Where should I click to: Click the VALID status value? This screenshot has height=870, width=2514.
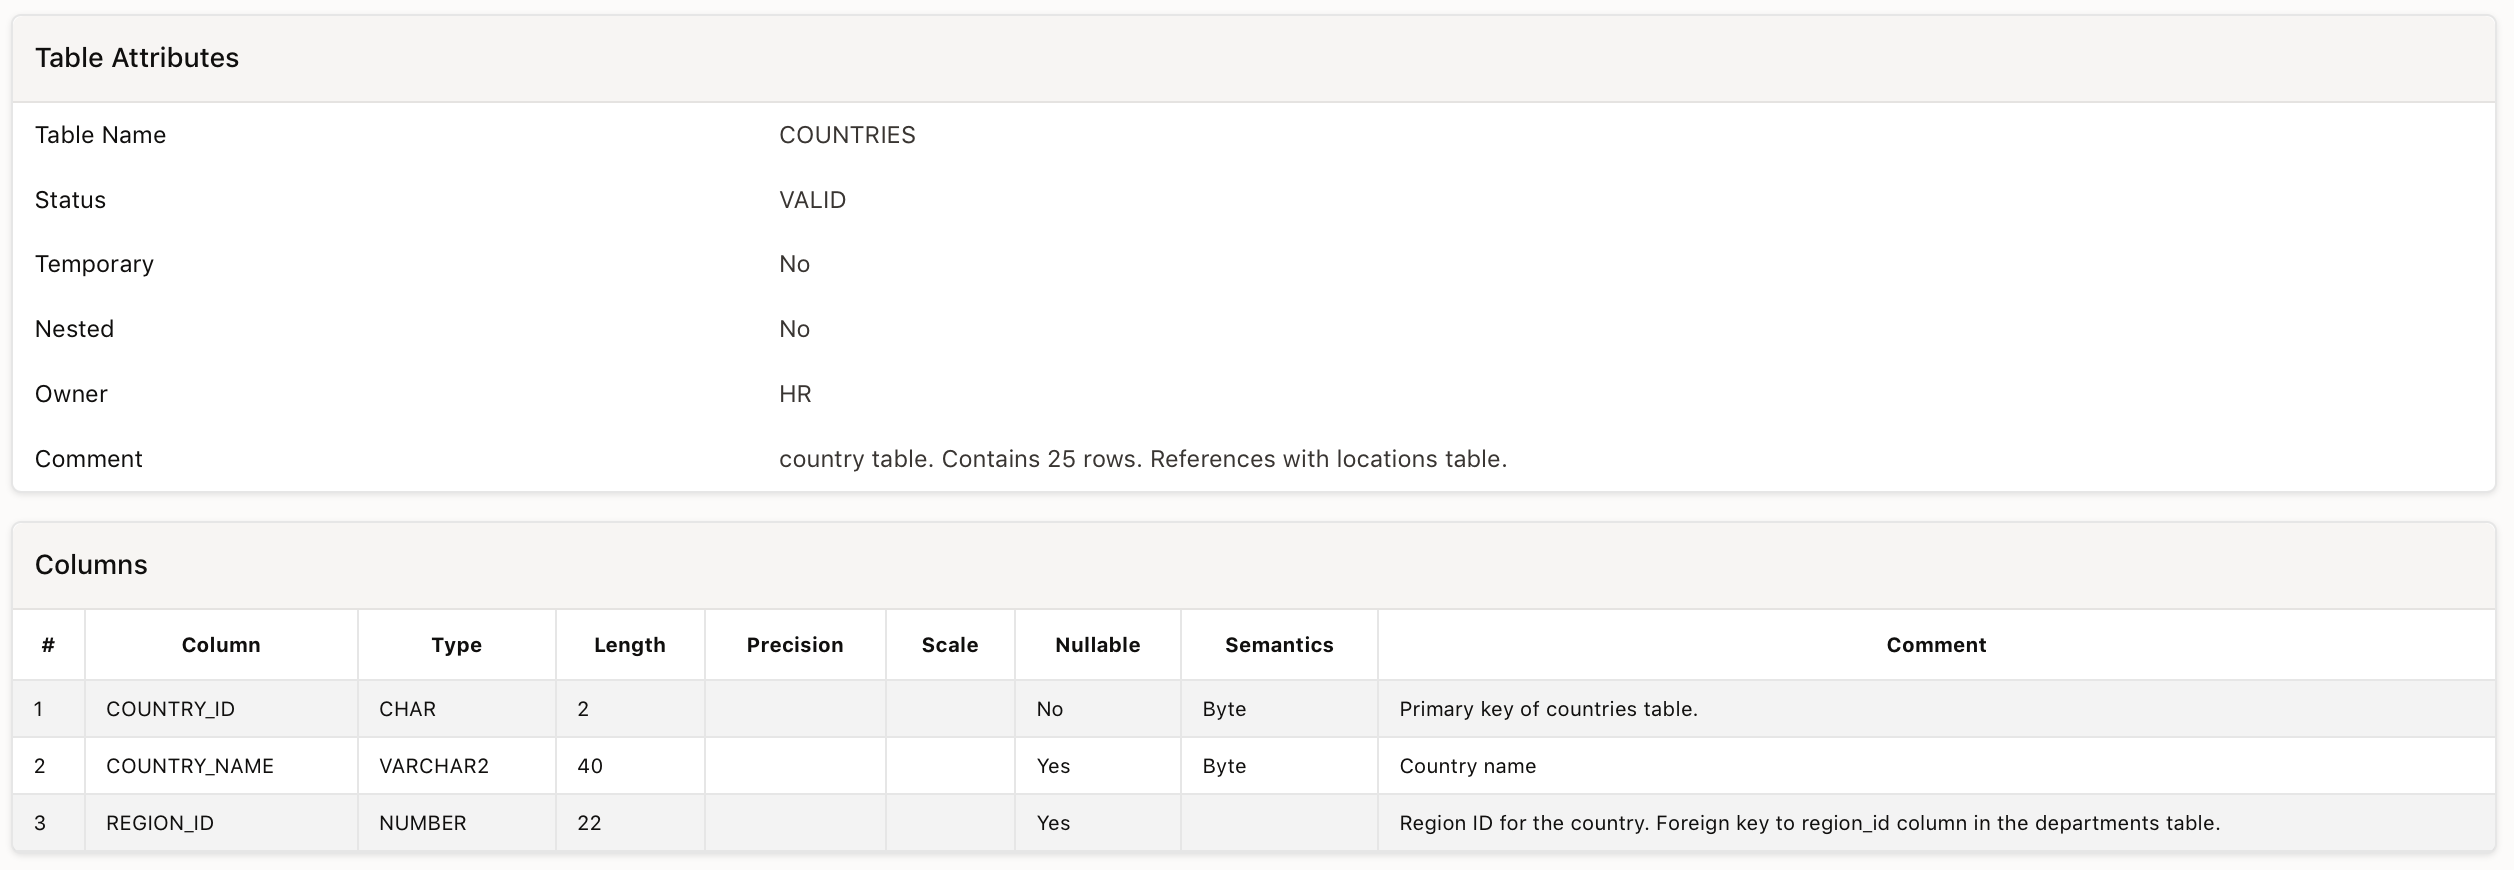[812, 200]
